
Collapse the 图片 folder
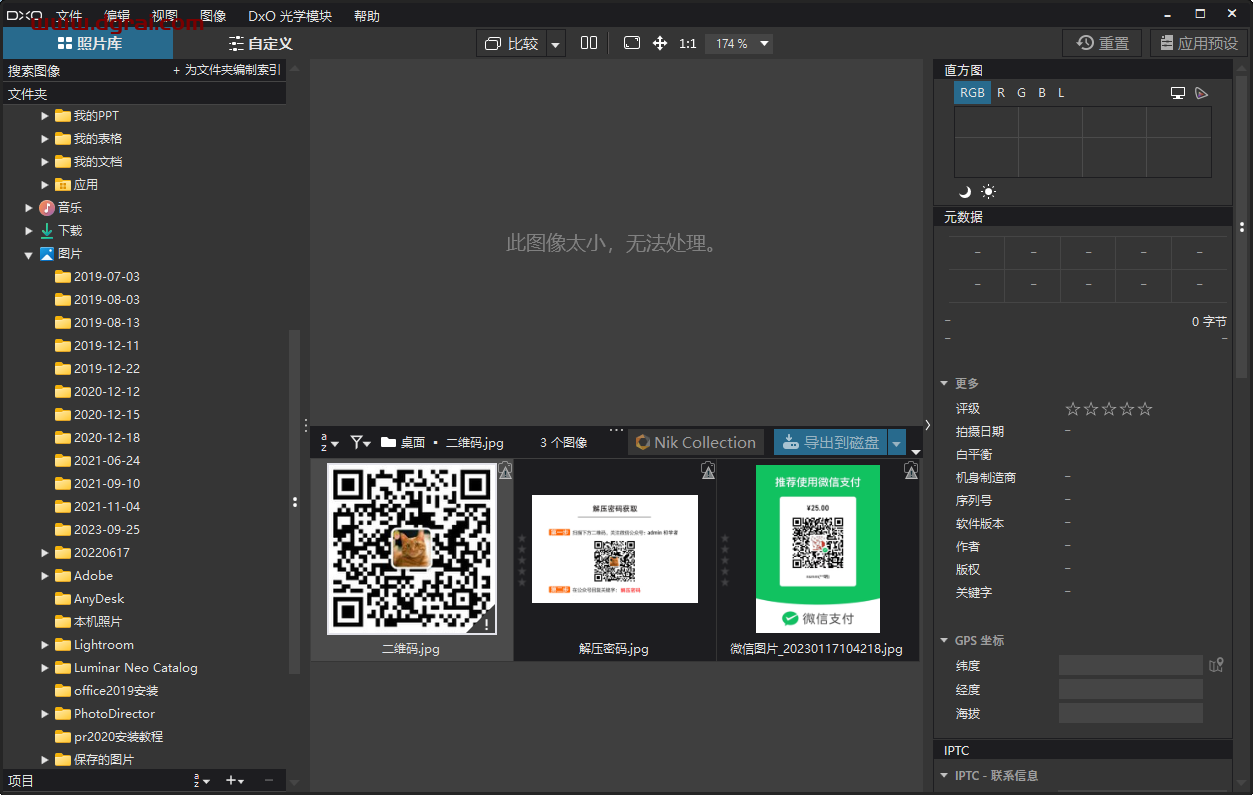(29, 255)
